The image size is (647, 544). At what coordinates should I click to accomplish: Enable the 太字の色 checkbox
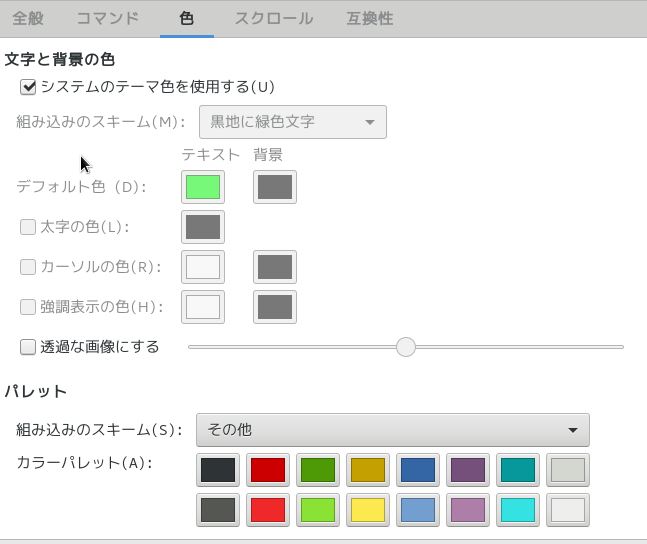coord(28,227)
